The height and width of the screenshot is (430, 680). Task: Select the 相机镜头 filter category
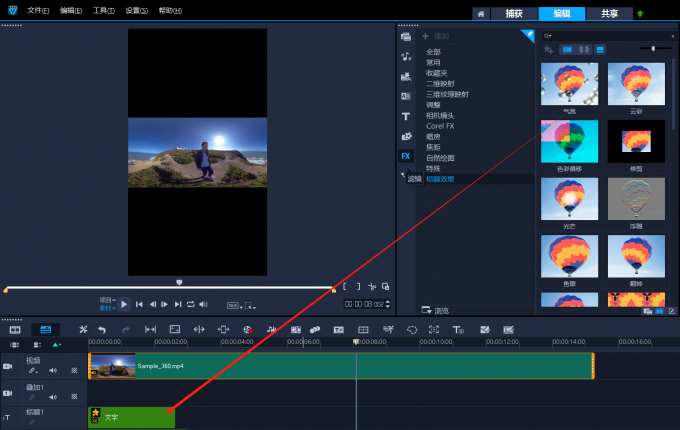(440, 116)
